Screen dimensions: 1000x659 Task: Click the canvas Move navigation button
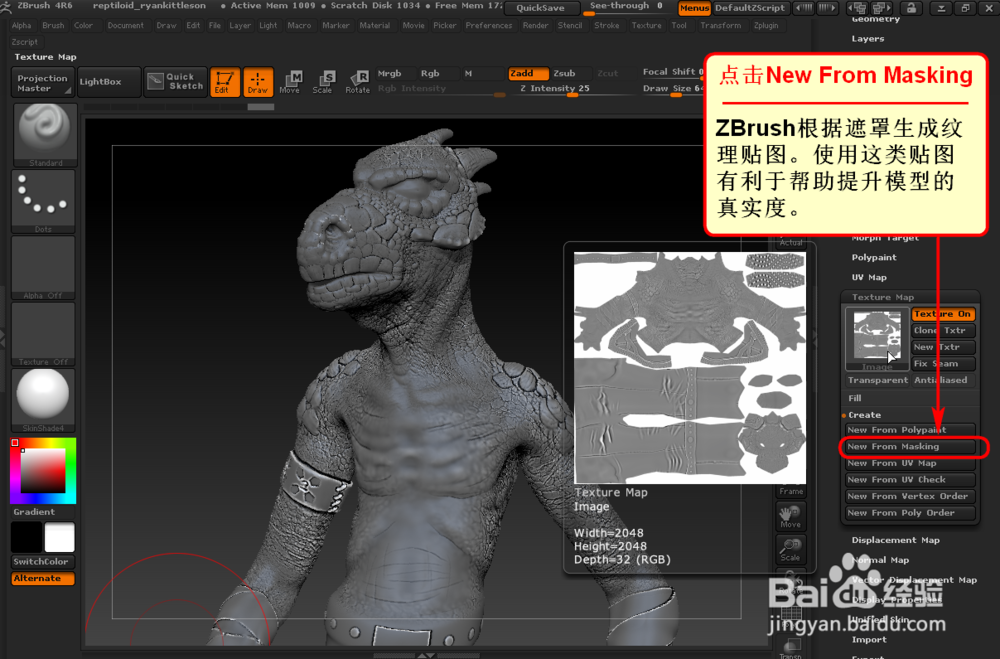[791, 516]
